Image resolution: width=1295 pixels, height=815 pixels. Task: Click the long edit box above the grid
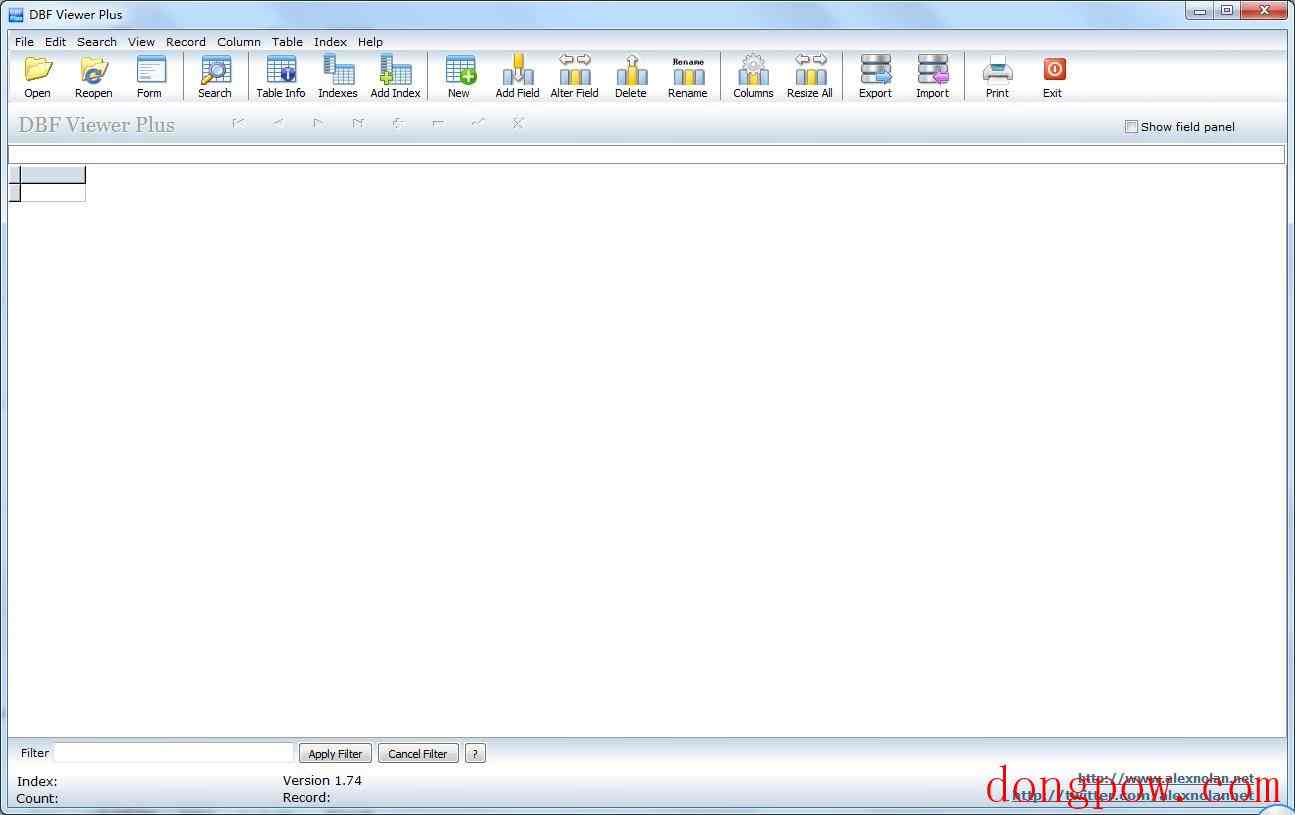coord(646,154)
